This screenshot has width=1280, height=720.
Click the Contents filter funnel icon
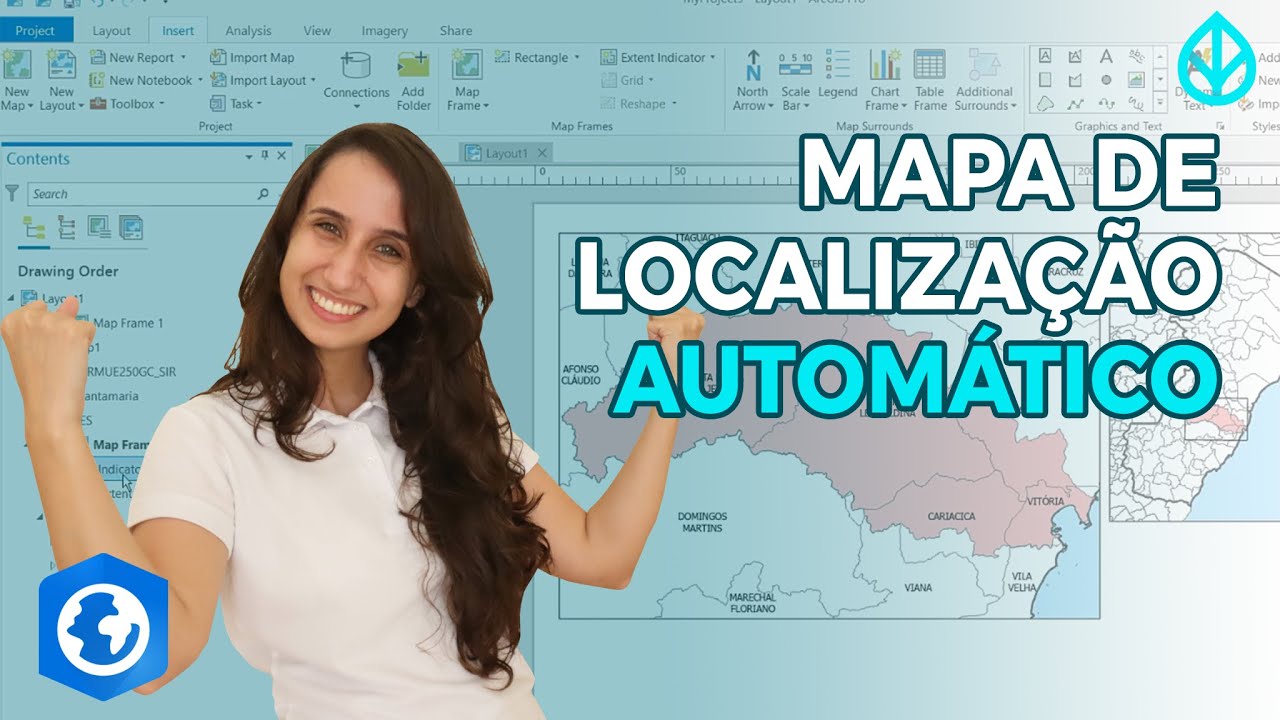(12, 193)
